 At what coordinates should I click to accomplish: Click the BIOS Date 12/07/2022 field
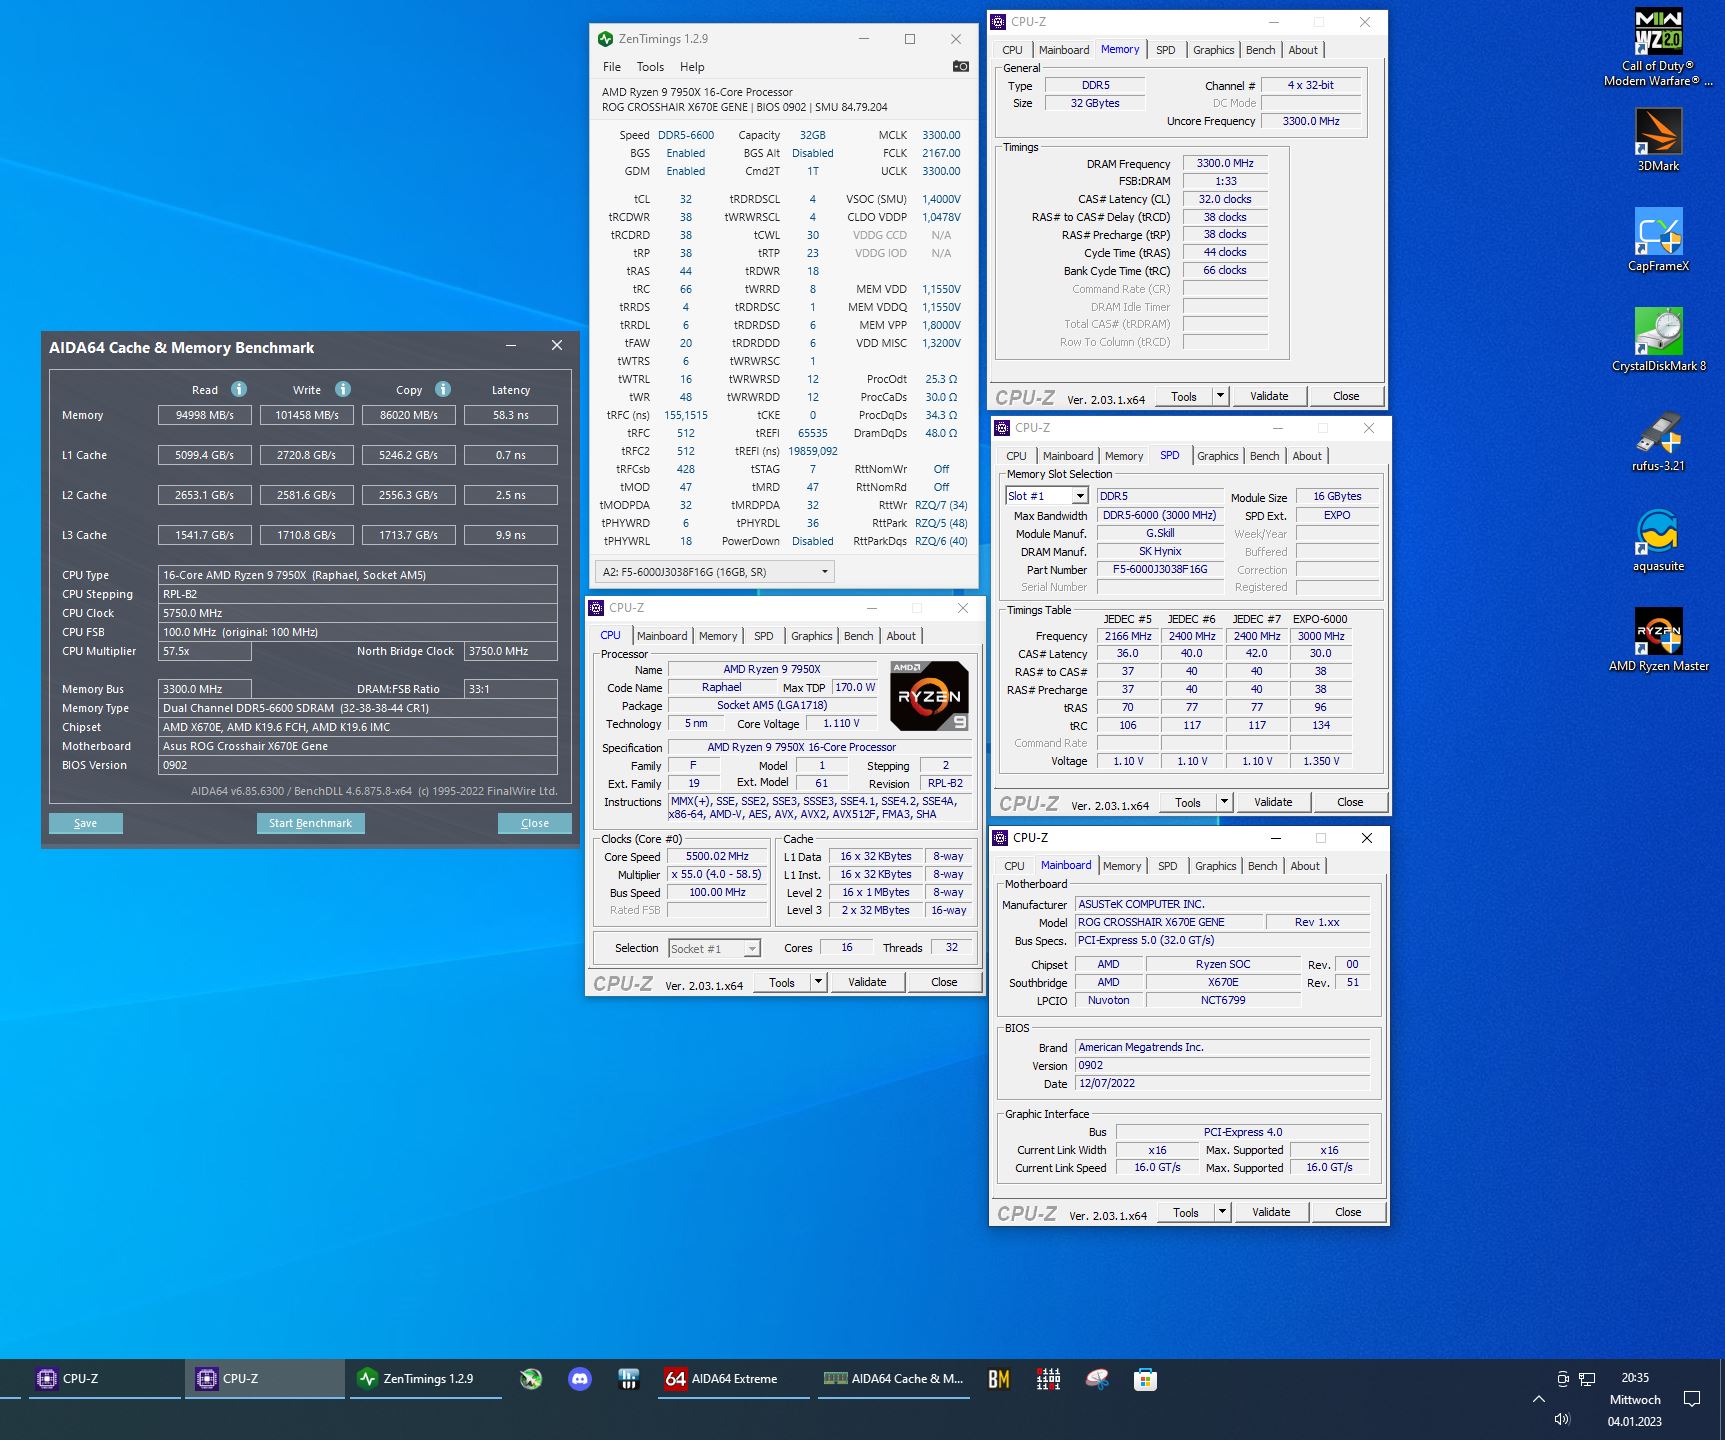[1222, 1084]
